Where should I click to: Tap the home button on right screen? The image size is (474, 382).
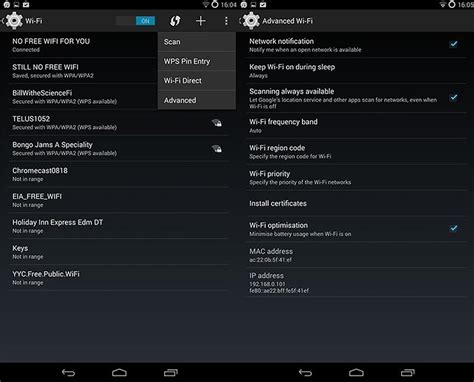356,372
